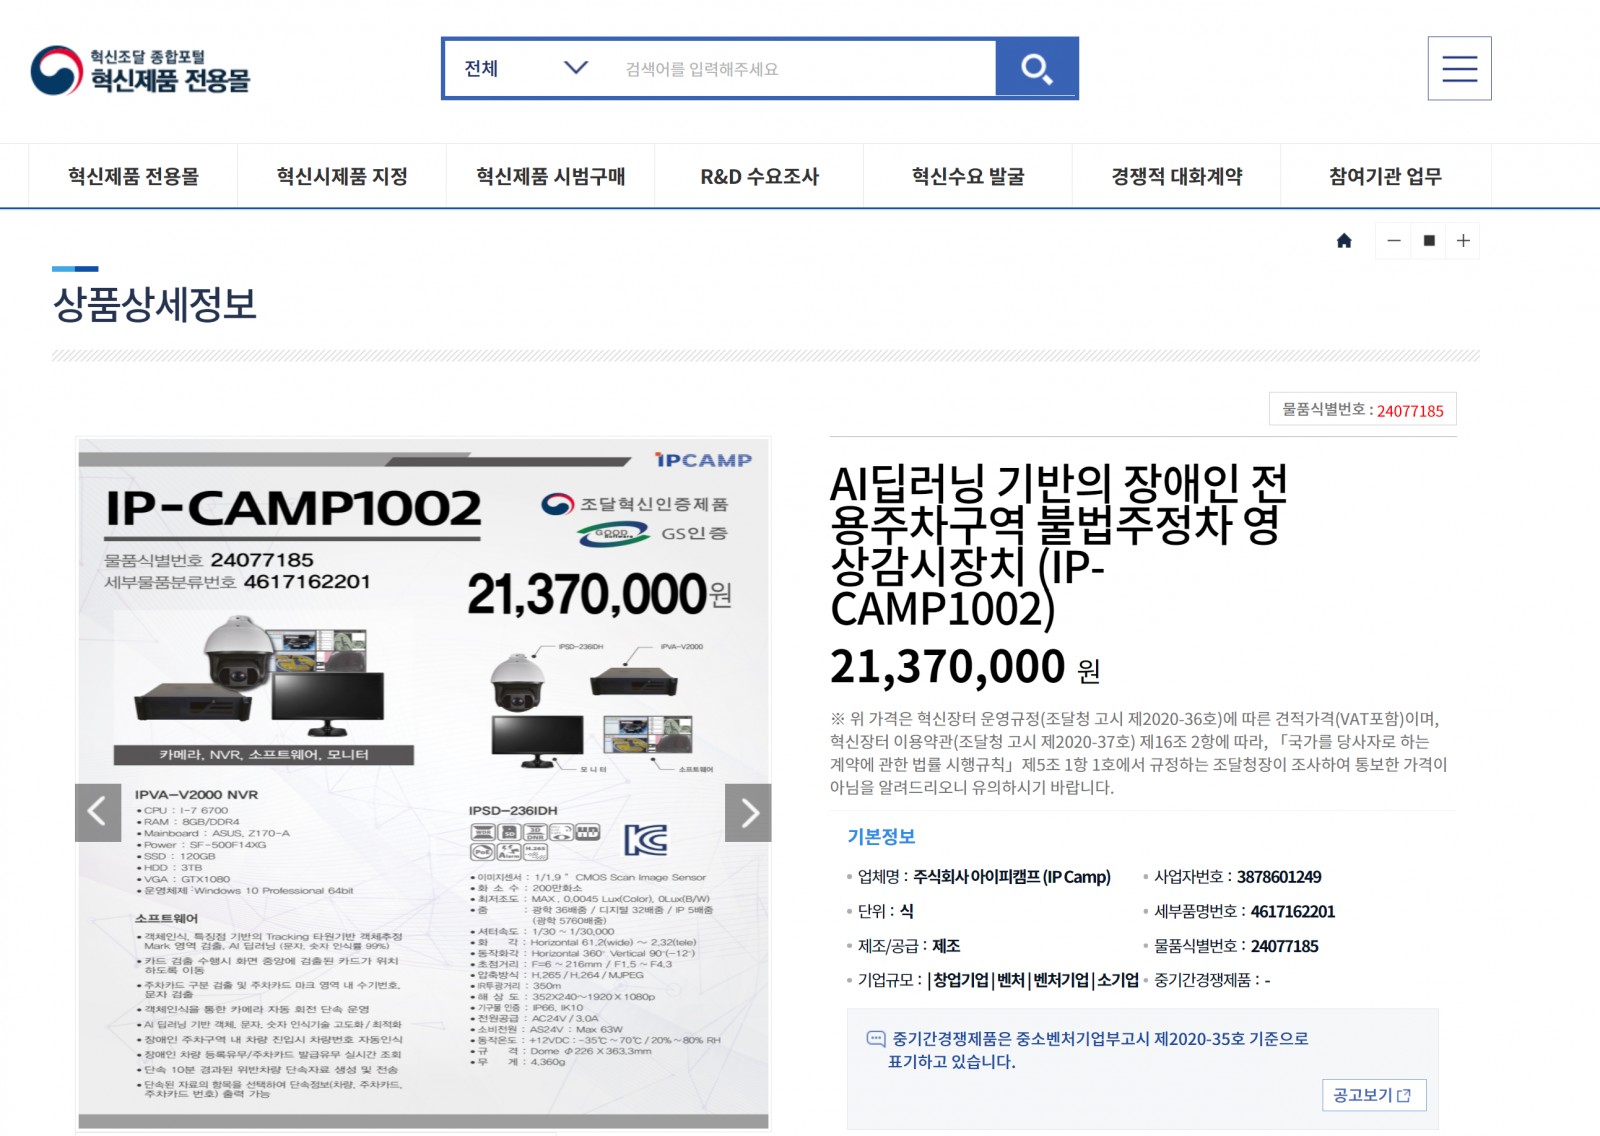
Task: Focus the 검색어를 입력해주세요 search field
Action: click(802, 69)
